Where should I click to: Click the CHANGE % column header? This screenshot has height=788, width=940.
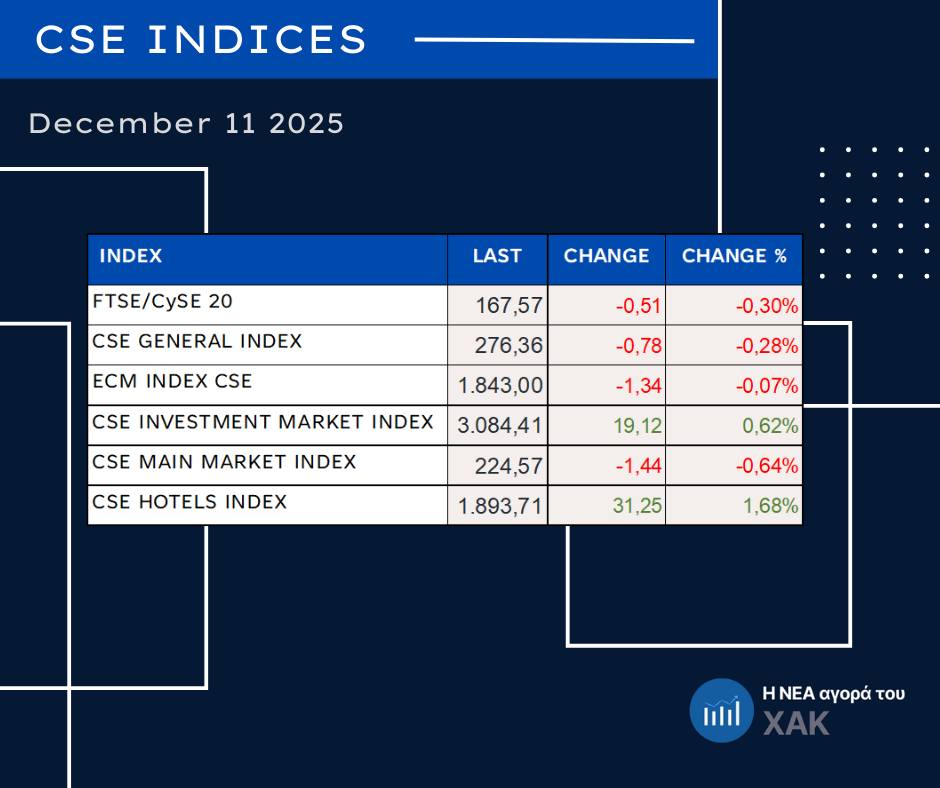coord(734,256)
